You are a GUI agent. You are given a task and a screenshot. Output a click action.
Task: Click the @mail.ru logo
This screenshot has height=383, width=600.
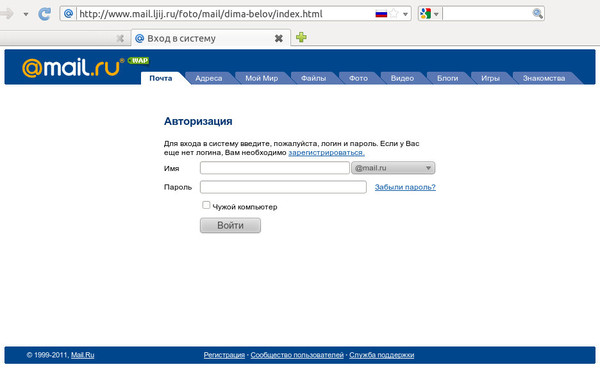[x=73, y=68]
